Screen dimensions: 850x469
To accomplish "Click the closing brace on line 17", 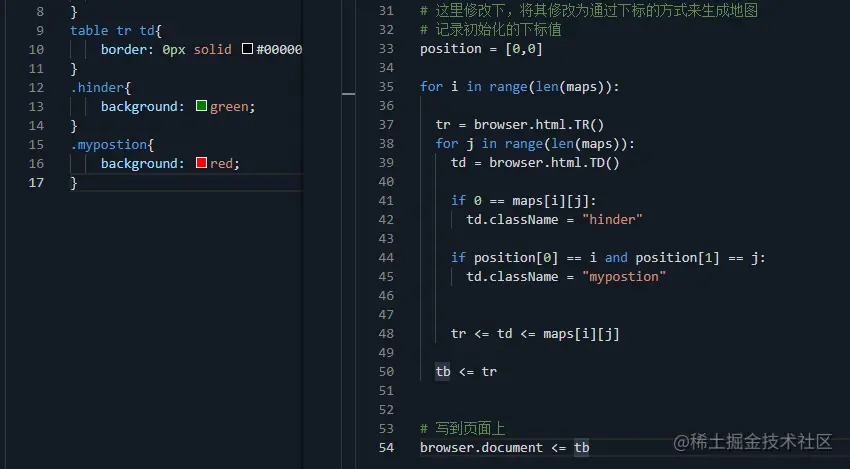I will [x=74, y=183].
